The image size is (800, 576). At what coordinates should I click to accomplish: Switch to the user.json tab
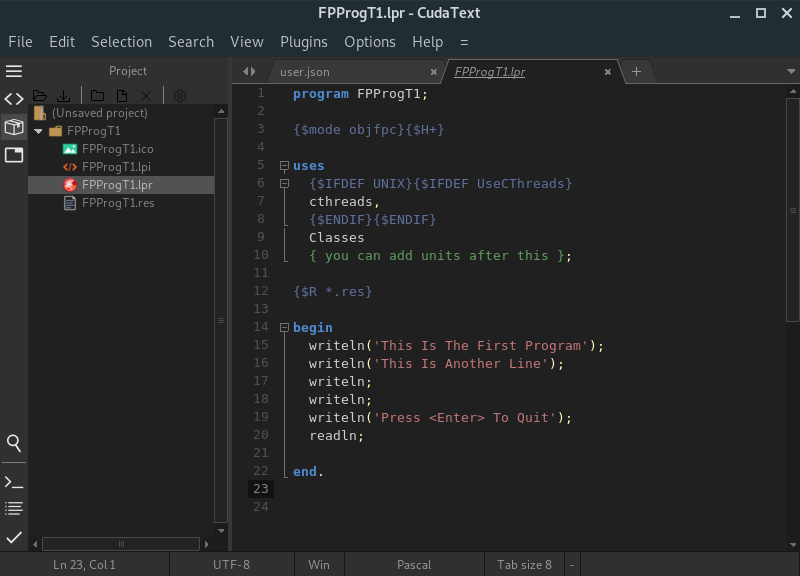pyautogui.click(x=305, y=71)
